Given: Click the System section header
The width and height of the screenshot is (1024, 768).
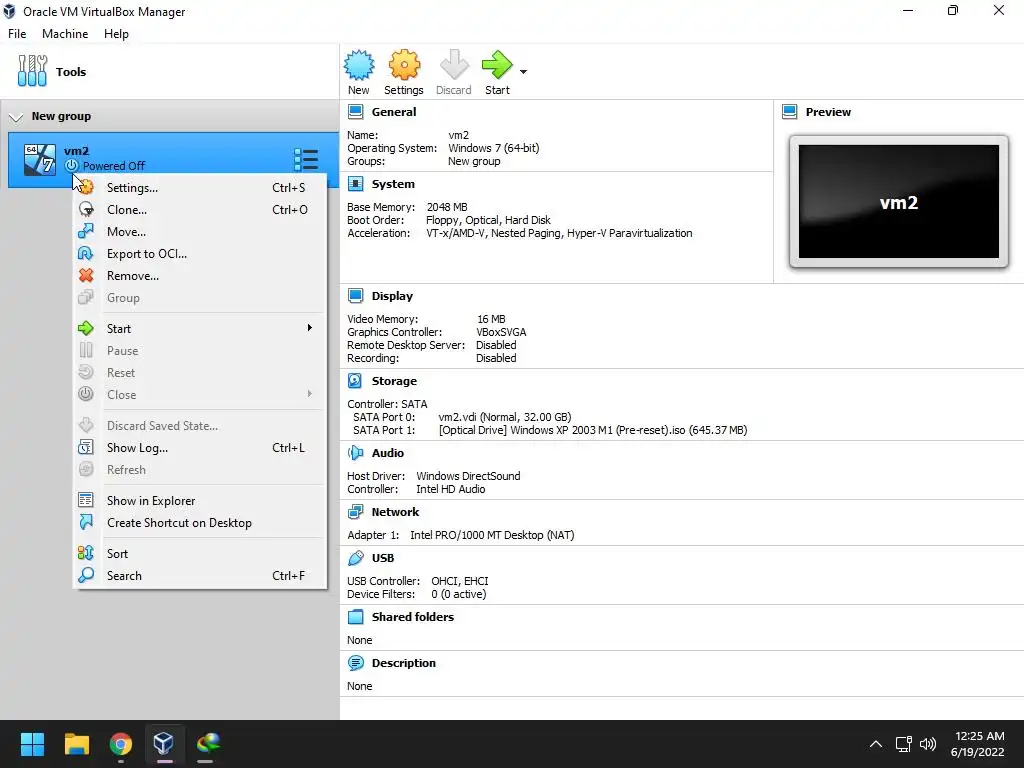Looking at the screenshot, I should pyautogui.click(x=393, y=184).
